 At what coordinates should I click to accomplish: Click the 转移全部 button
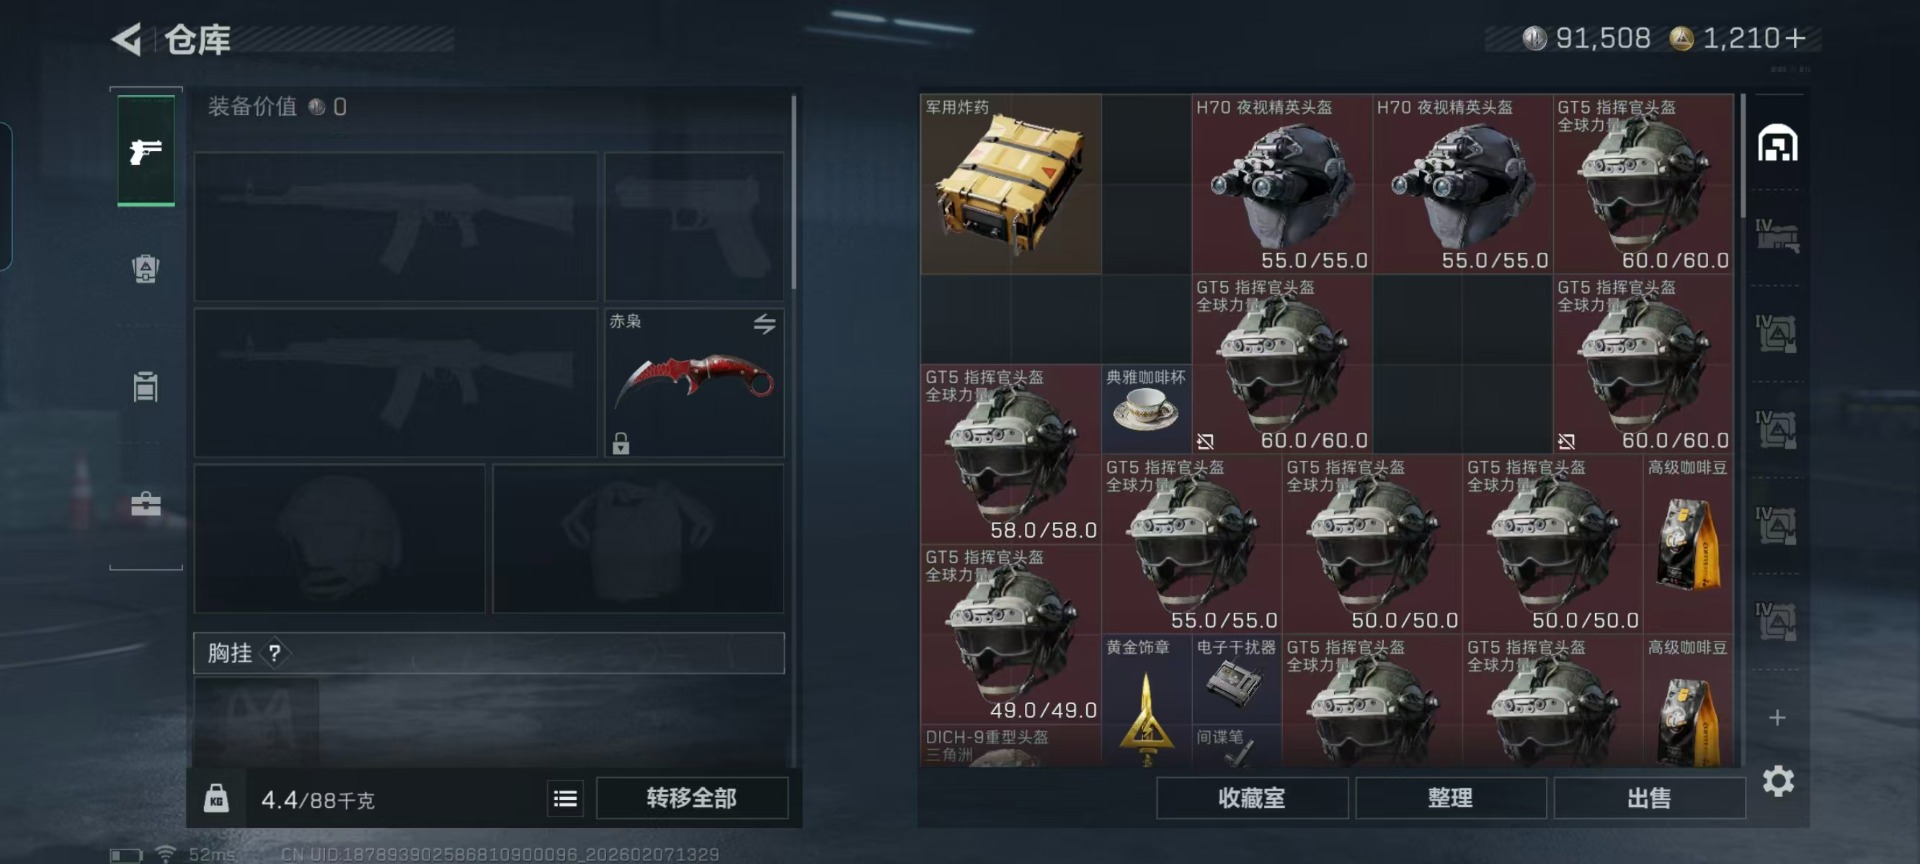(691, 798)
